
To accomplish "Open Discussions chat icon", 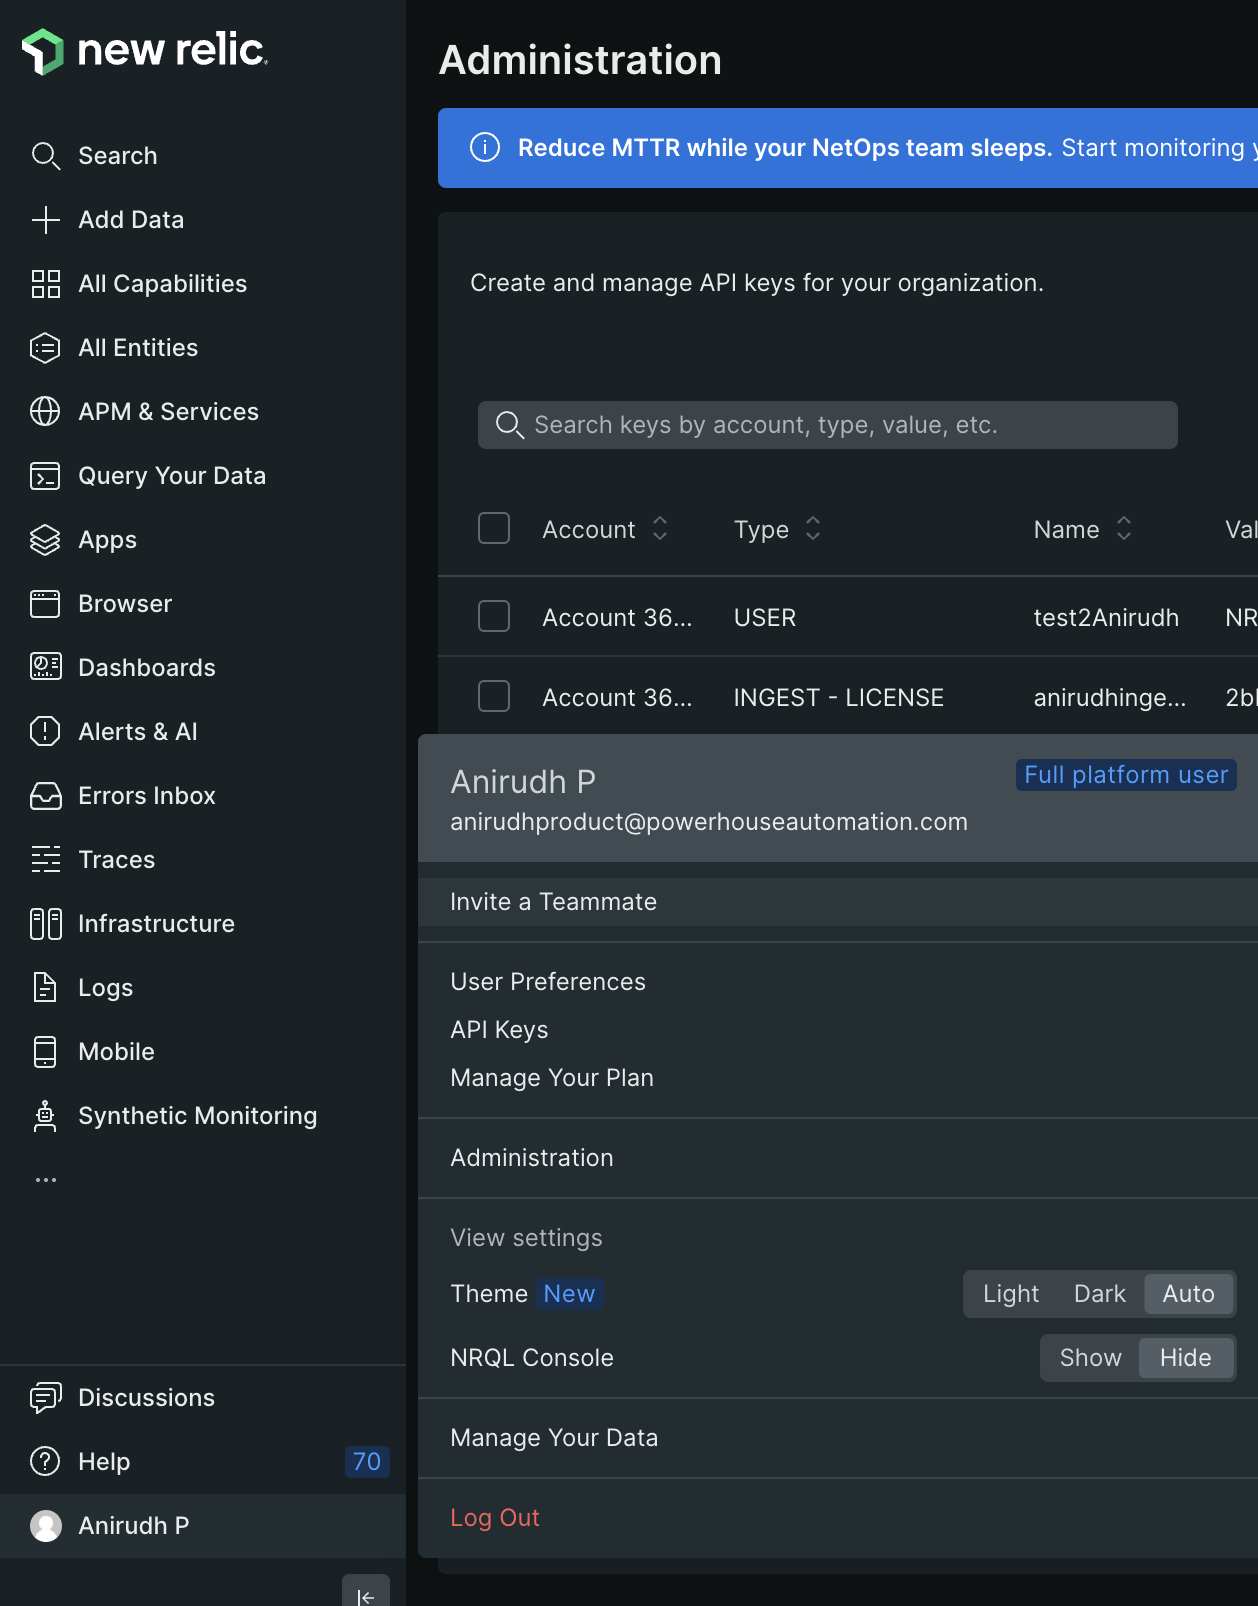I will [45, 1398].
